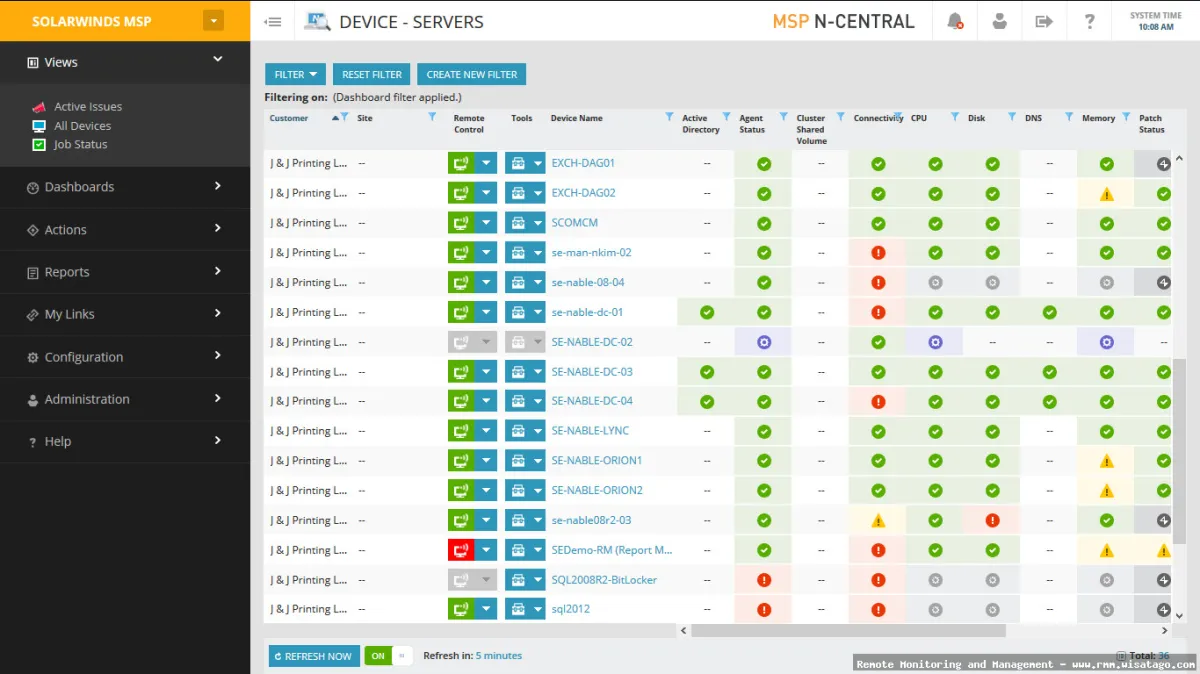
Task: Open Site column filter icon
Action: pos(432,117)
